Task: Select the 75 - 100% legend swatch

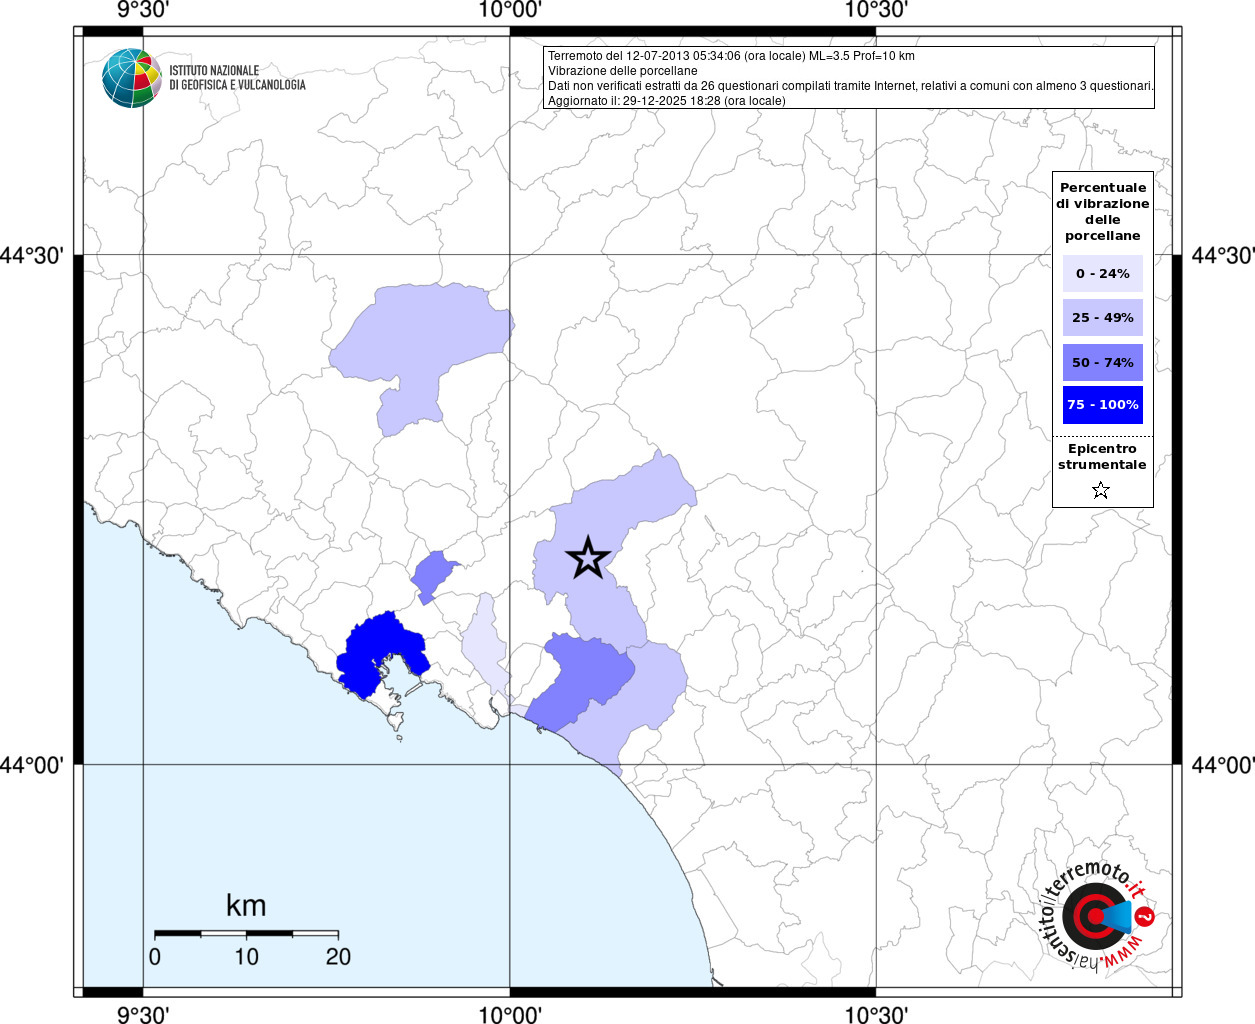Action: pyautogui.click(x=1103, y=404)
